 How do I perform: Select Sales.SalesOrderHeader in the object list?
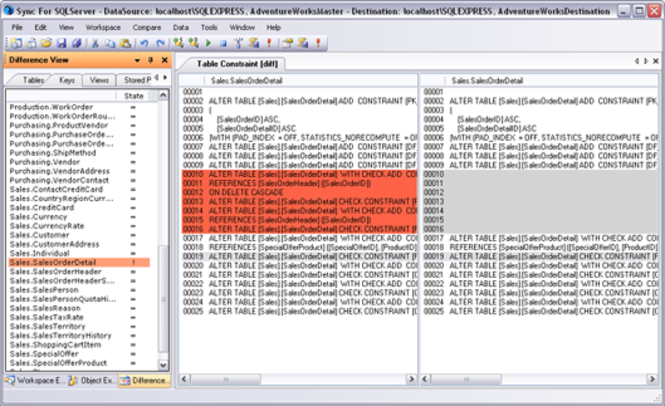tap(55, 272)
